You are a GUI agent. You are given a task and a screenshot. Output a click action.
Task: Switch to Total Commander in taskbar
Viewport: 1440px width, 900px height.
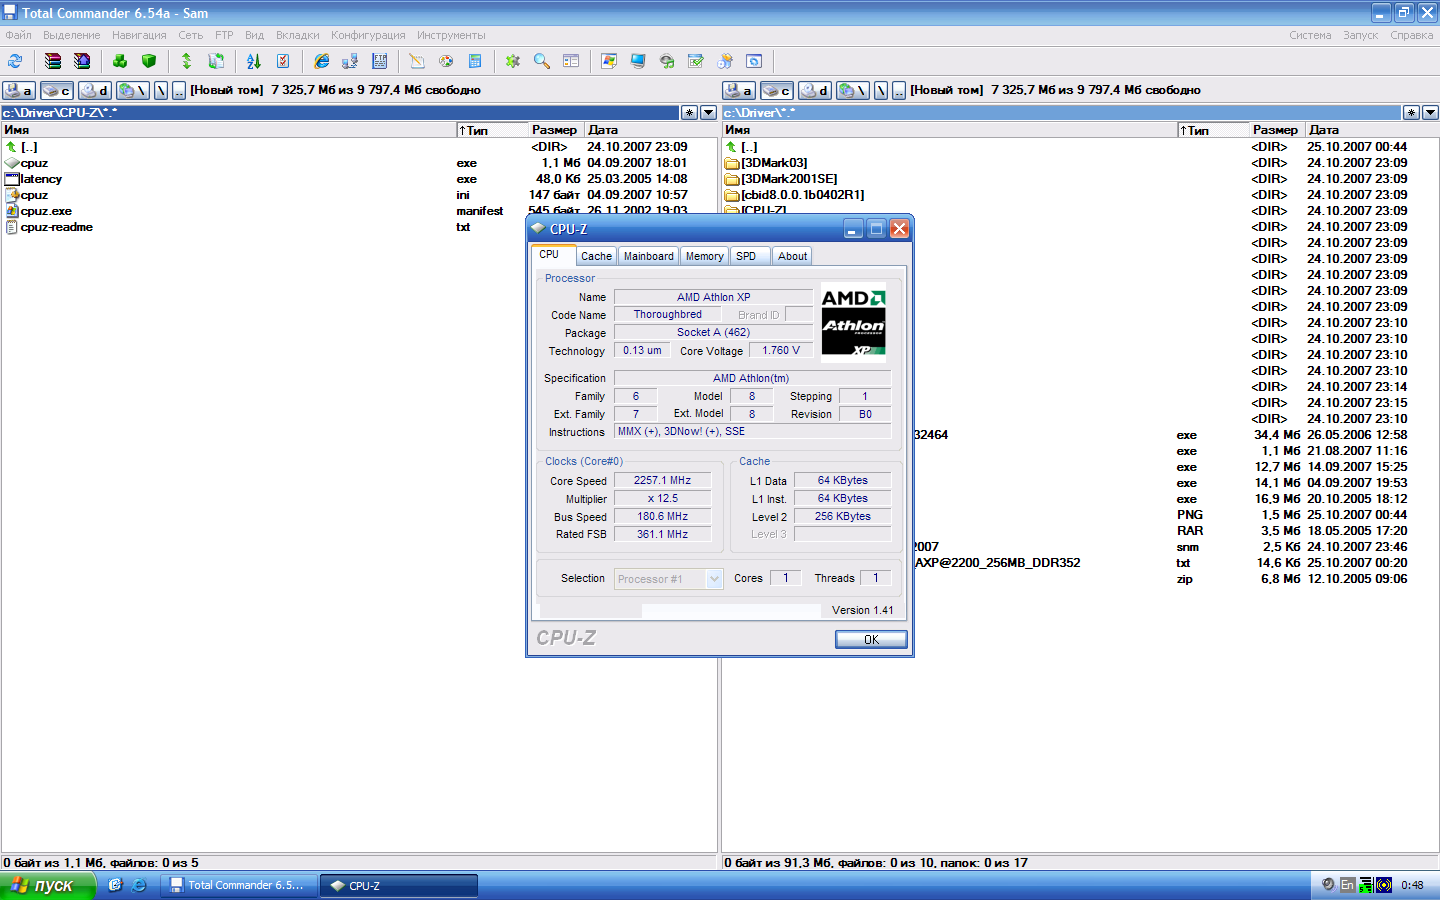click(240, 885)
